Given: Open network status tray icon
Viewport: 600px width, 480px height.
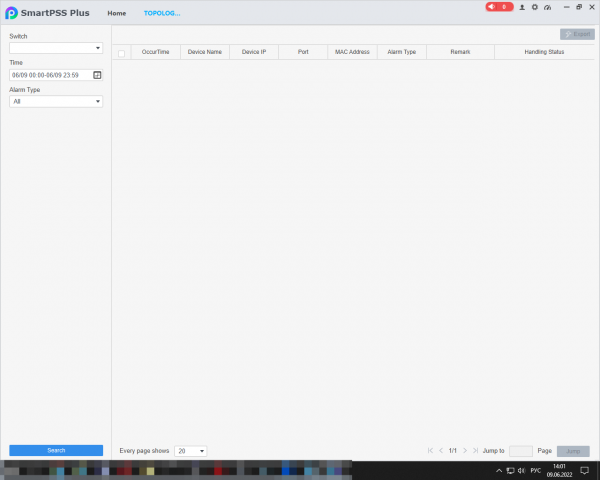Looking at the screenshot, I should 510,470.
